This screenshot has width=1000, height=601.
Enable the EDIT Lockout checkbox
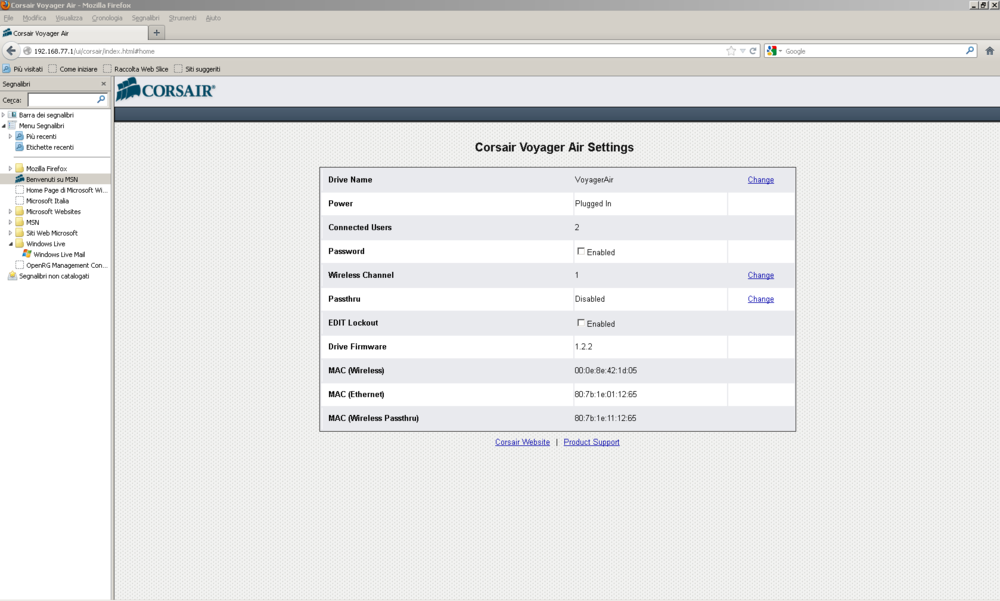pyautogui.click(x=580, y=323)
